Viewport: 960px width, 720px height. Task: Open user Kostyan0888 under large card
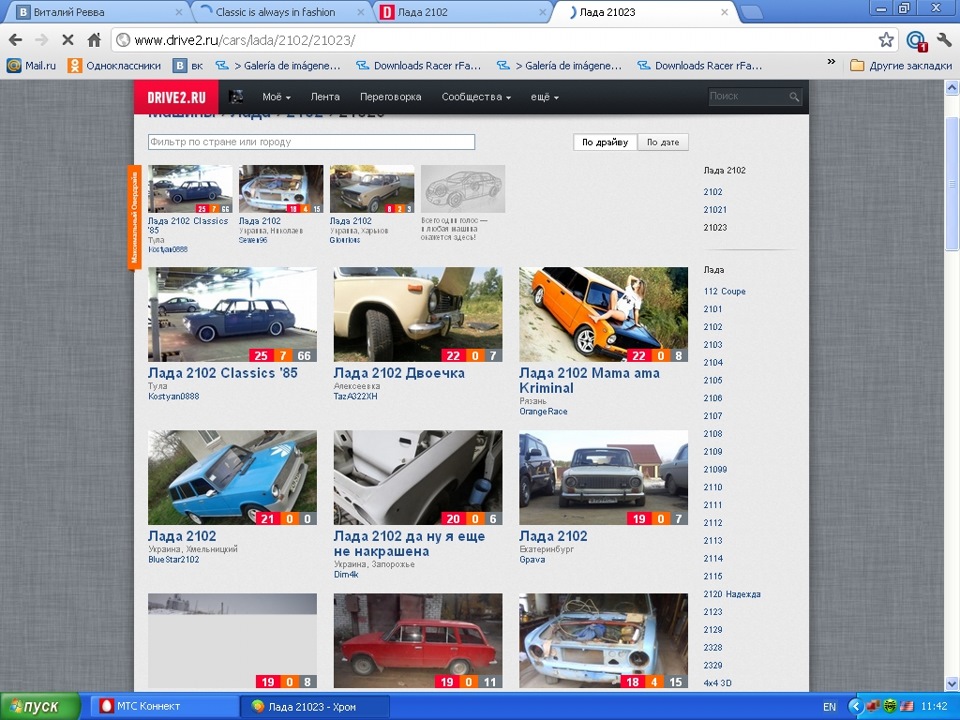coord(173,396)
